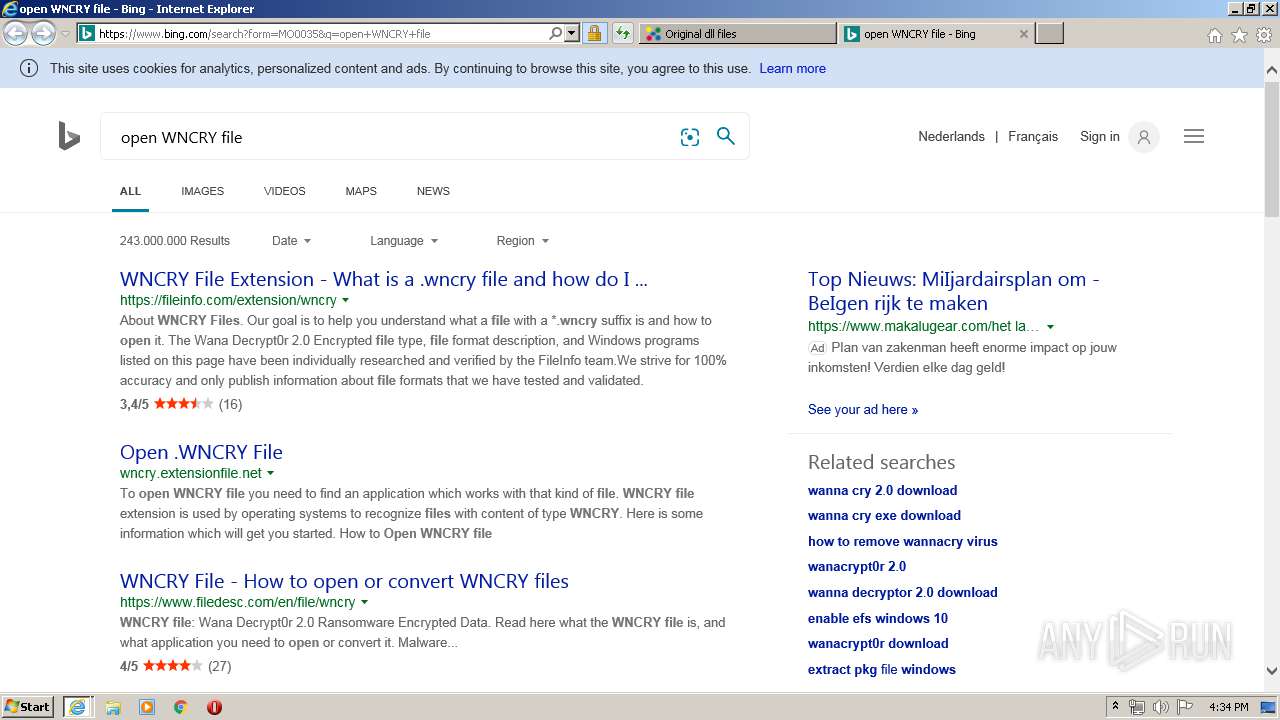
Task: Open the address bar autocomplete dropdown arrow
Action: [572, 33]
